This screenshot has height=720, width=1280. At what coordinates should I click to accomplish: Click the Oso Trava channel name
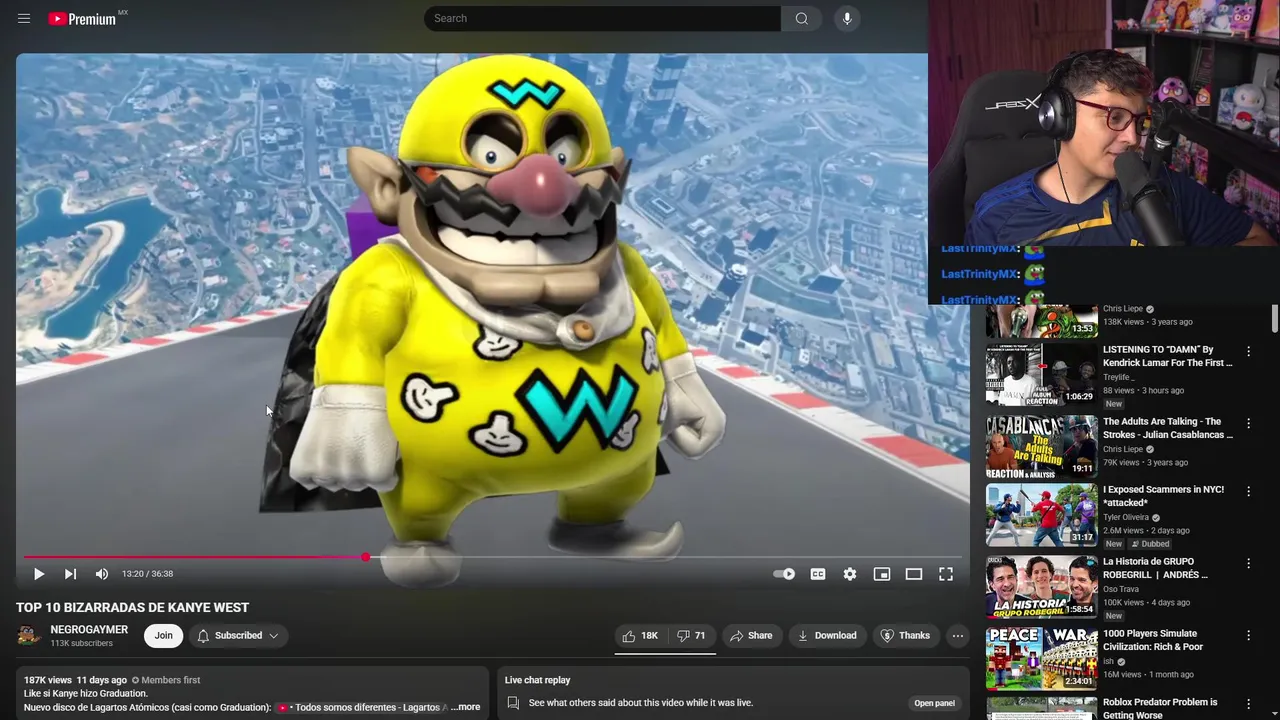pyautogui.click(x=1121, y=589)
